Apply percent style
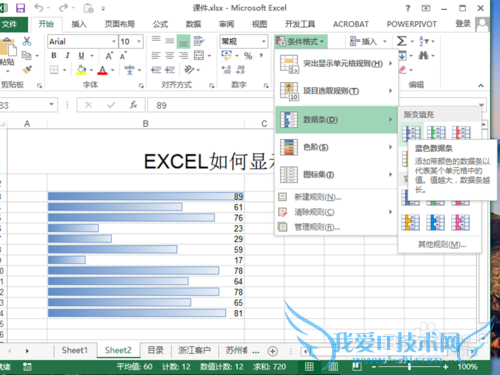 click(x=248, y=56)
